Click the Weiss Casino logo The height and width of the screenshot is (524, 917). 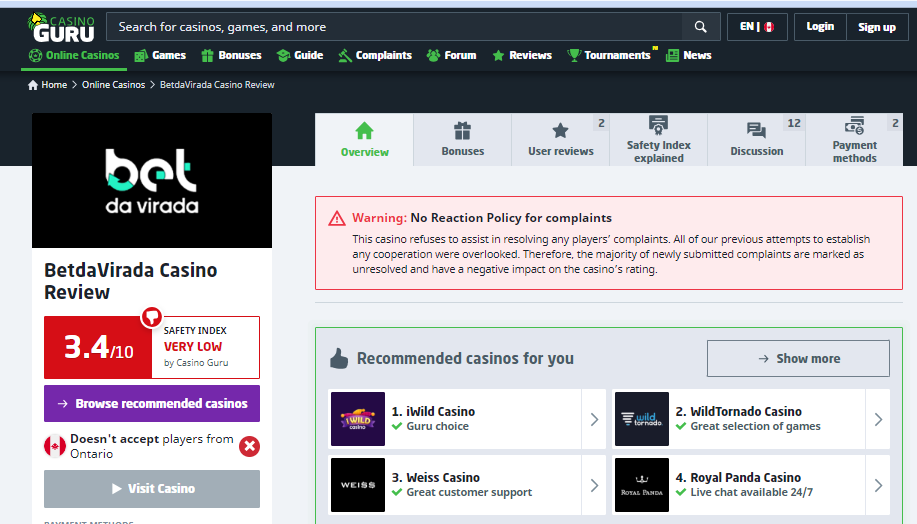point(357,485)
